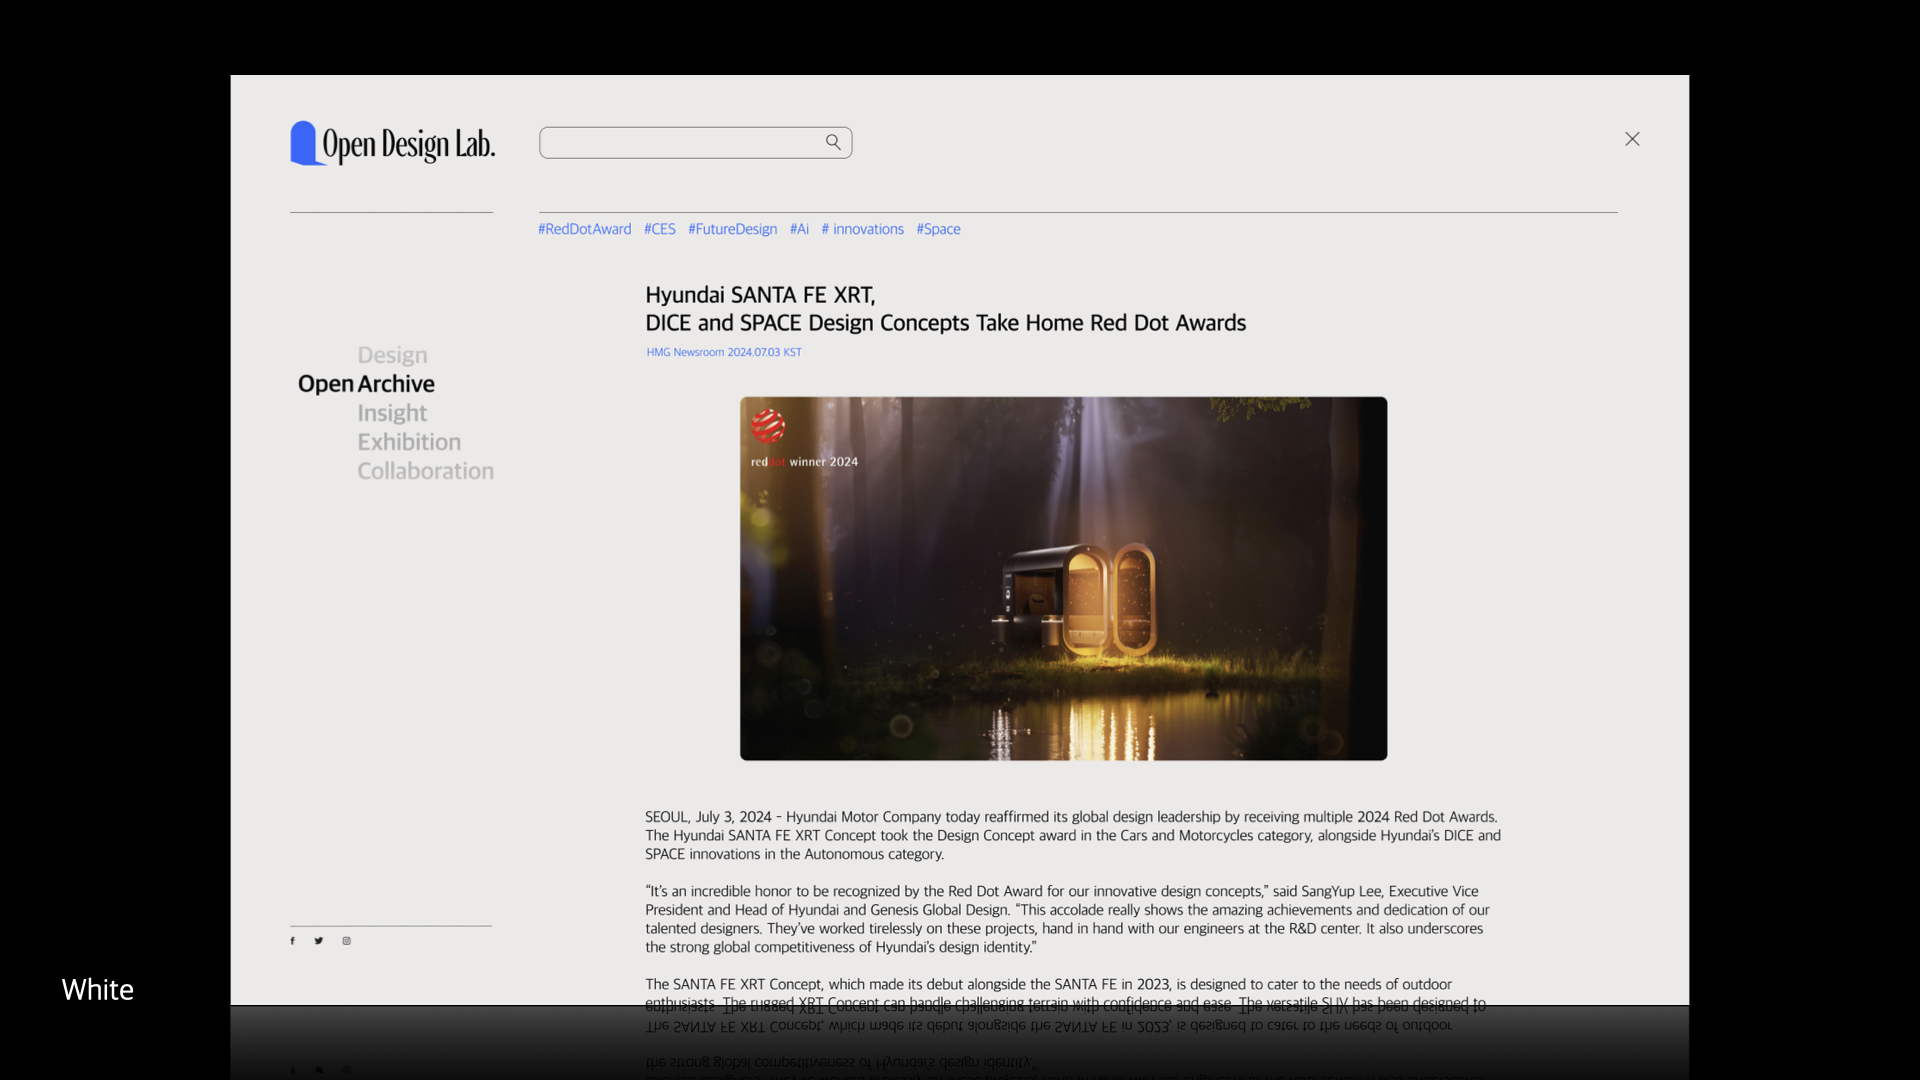The width and height of the screenshot is (1920, 1080).
Task: Select the #CES tag
Action: click(x=660, y=229)
